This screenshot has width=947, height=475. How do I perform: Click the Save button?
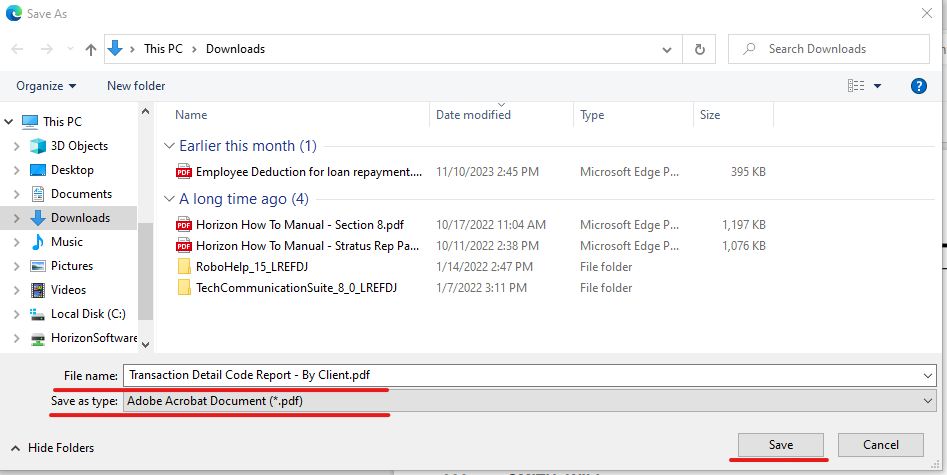tap(780, 445)
